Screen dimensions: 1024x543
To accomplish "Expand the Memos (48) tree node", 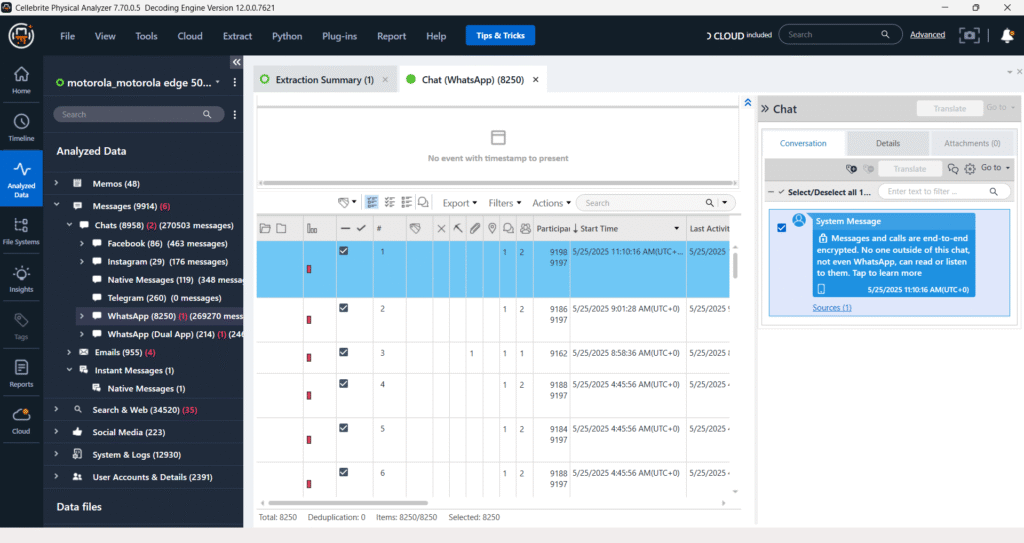I will tap(56, 184).
